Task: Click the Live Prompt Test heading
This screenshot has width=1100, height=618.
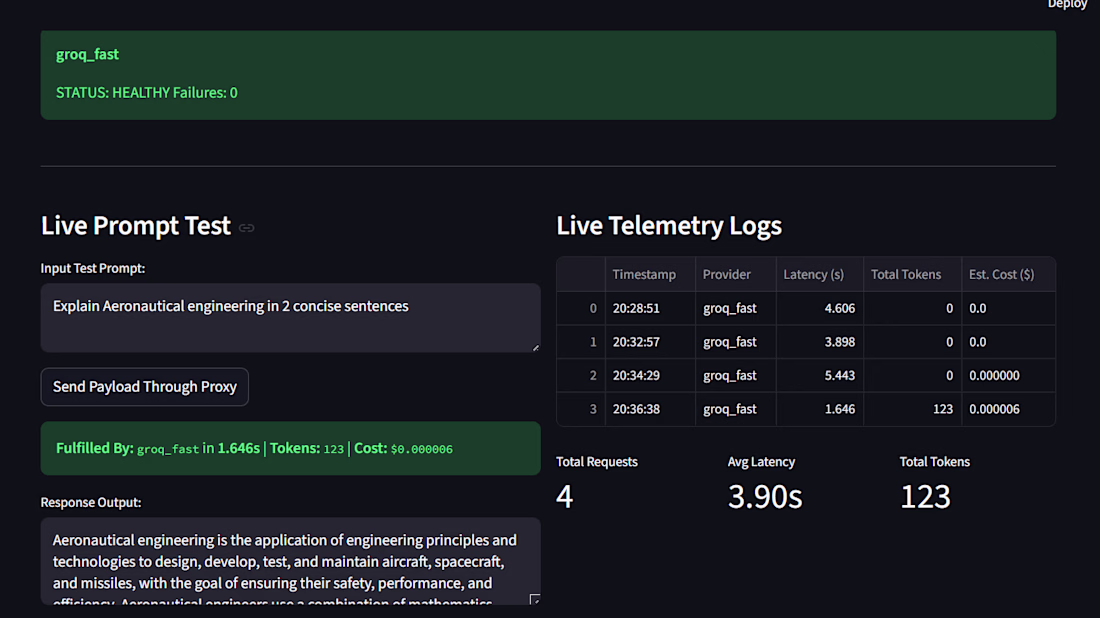Action: [135, 225]
